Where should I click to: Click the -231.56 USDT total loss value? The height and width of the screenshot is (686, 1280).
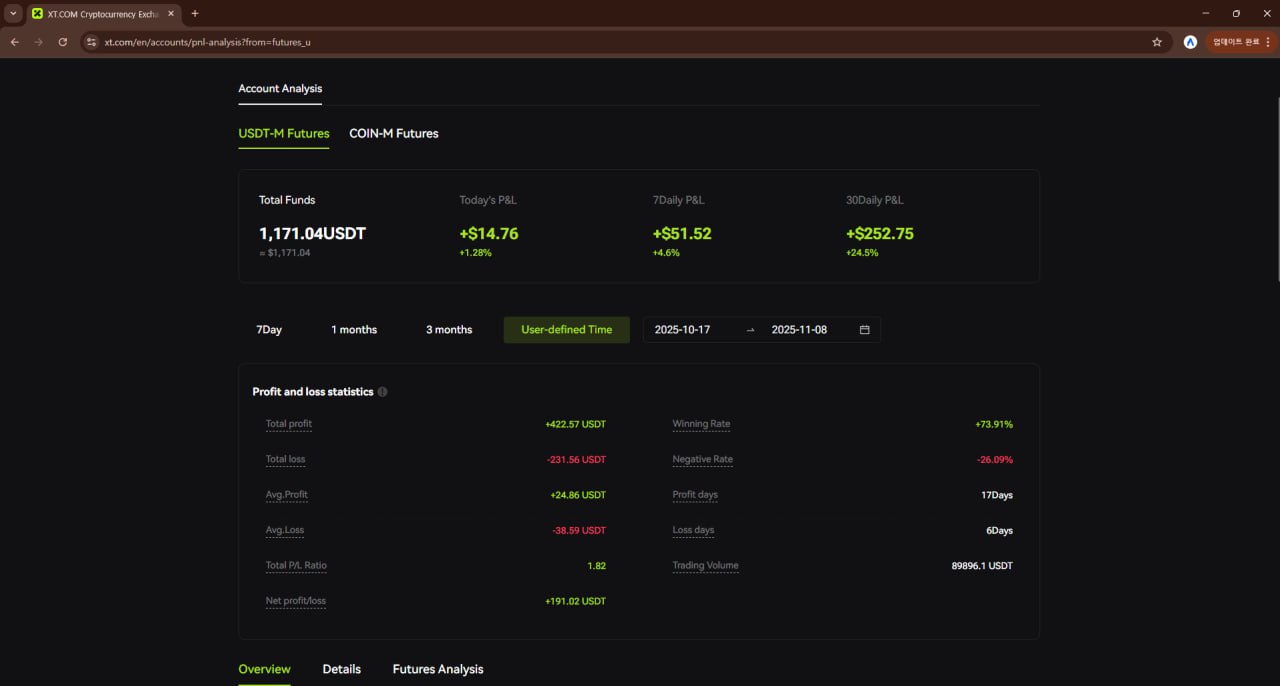(577, 460)
